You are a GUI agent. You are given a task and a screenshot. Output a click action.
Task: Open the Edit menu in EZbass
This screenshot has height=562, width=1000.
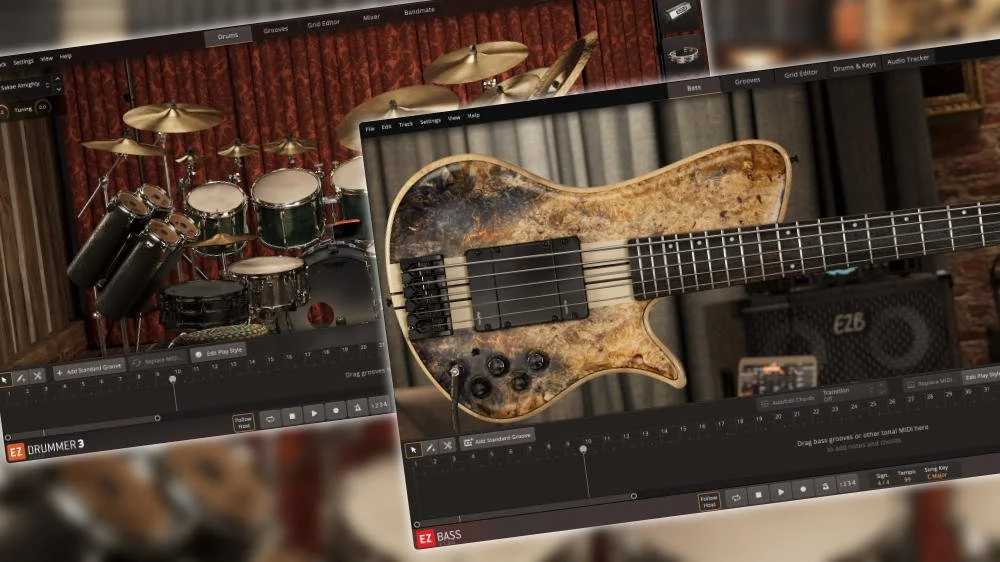click(386, 128)
